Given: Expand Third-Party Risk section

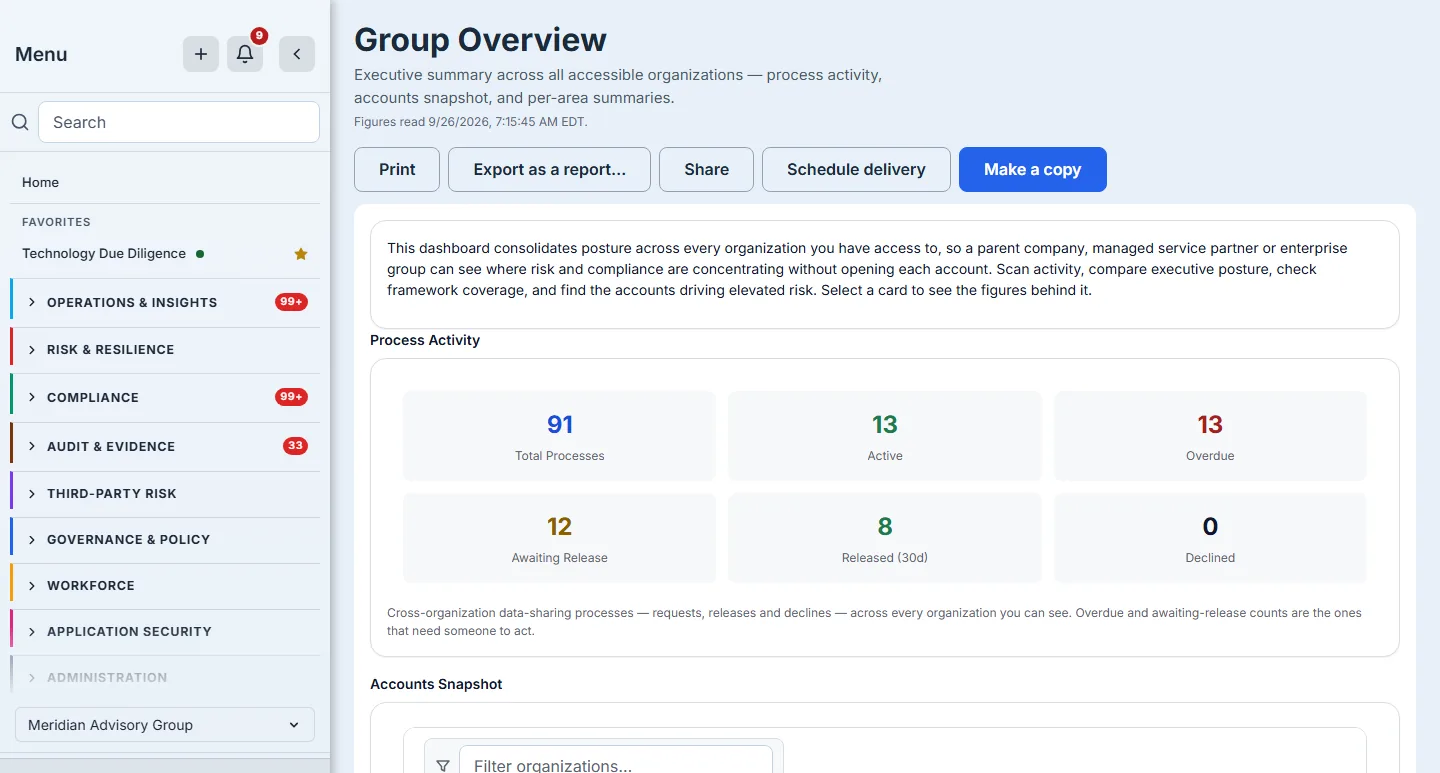Looking at the screenshot, I should pos(165,493).
